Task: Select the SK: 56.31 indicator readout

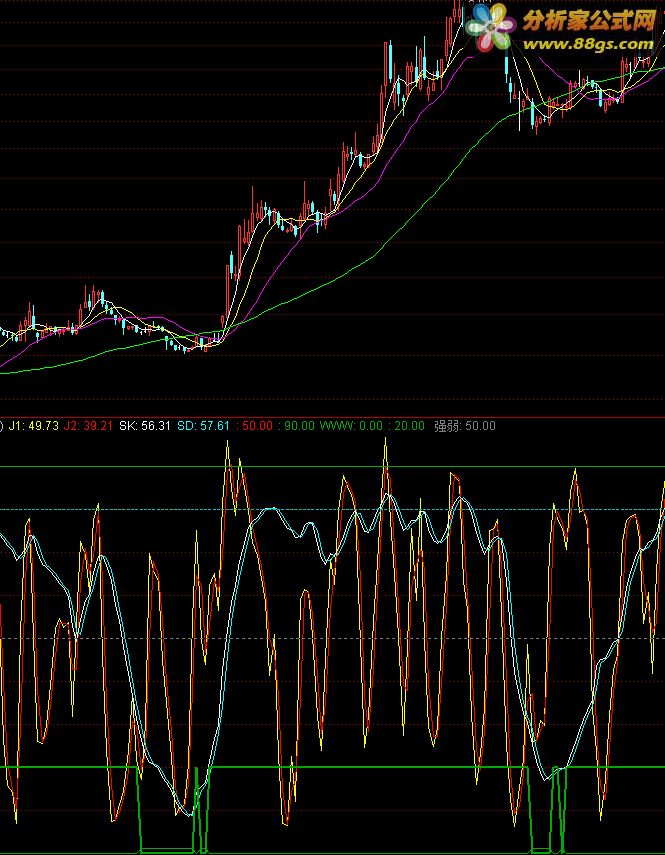Action: [145, 426]
